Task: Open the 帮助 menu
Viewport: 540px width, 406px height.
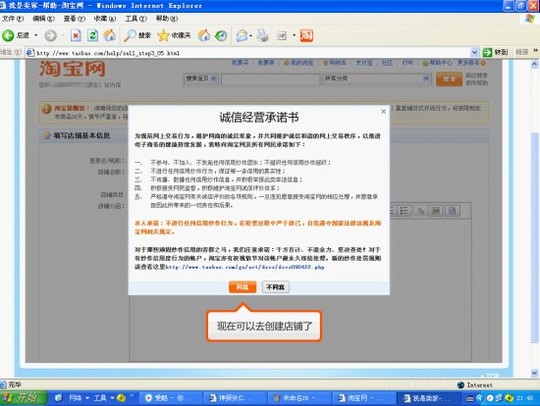Action: [167, 19]
